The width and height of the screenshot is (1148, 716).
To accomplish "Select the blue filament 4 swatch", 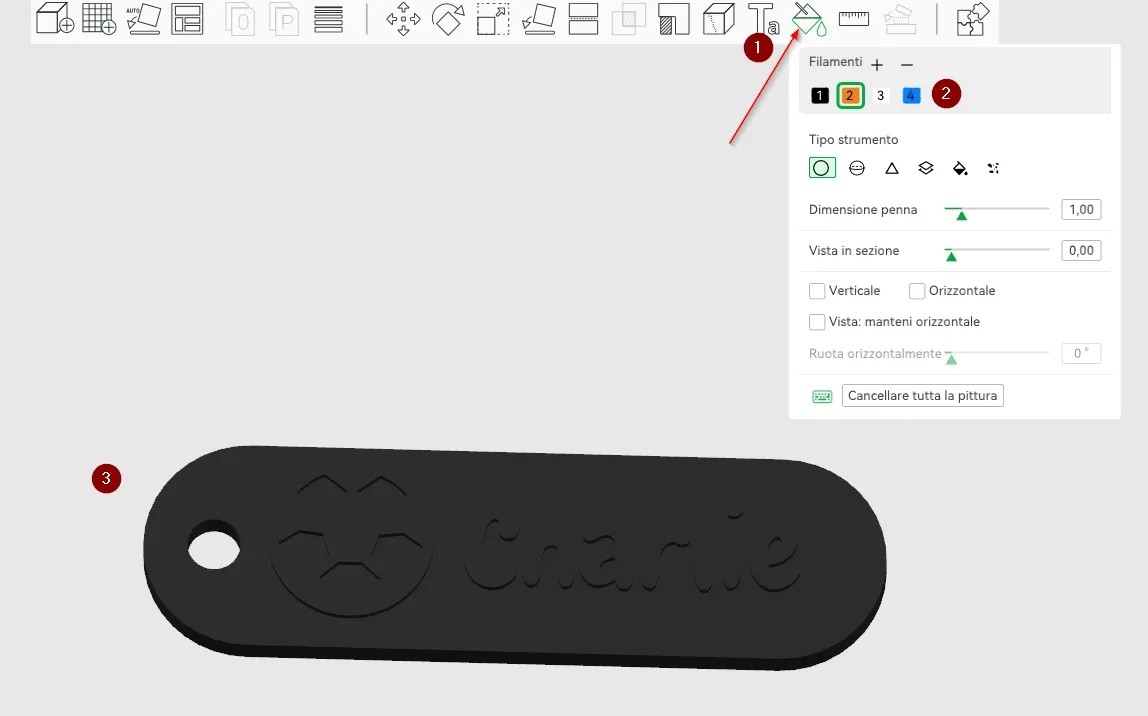I will [x=911, y=94].
